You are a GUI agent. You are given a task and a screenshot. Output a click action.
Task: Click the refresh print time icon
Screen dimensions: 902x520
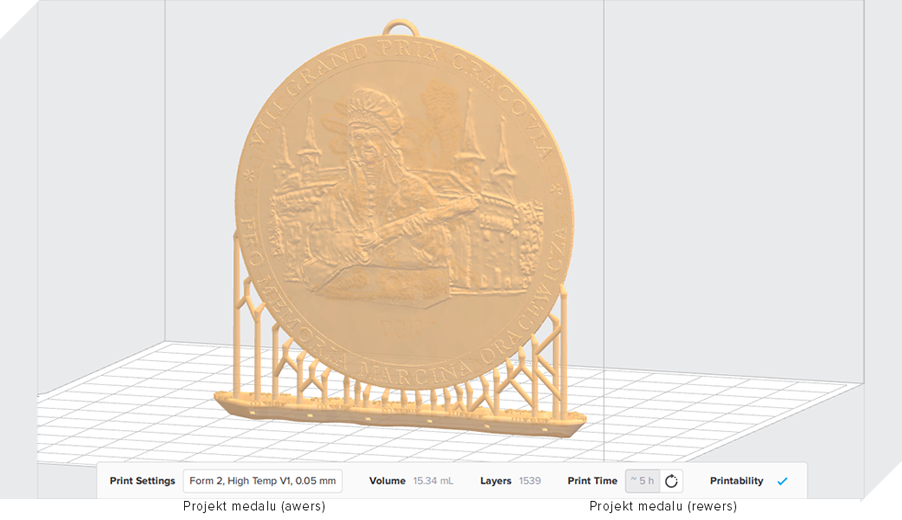pyautogui.click(x=671, y=481)
